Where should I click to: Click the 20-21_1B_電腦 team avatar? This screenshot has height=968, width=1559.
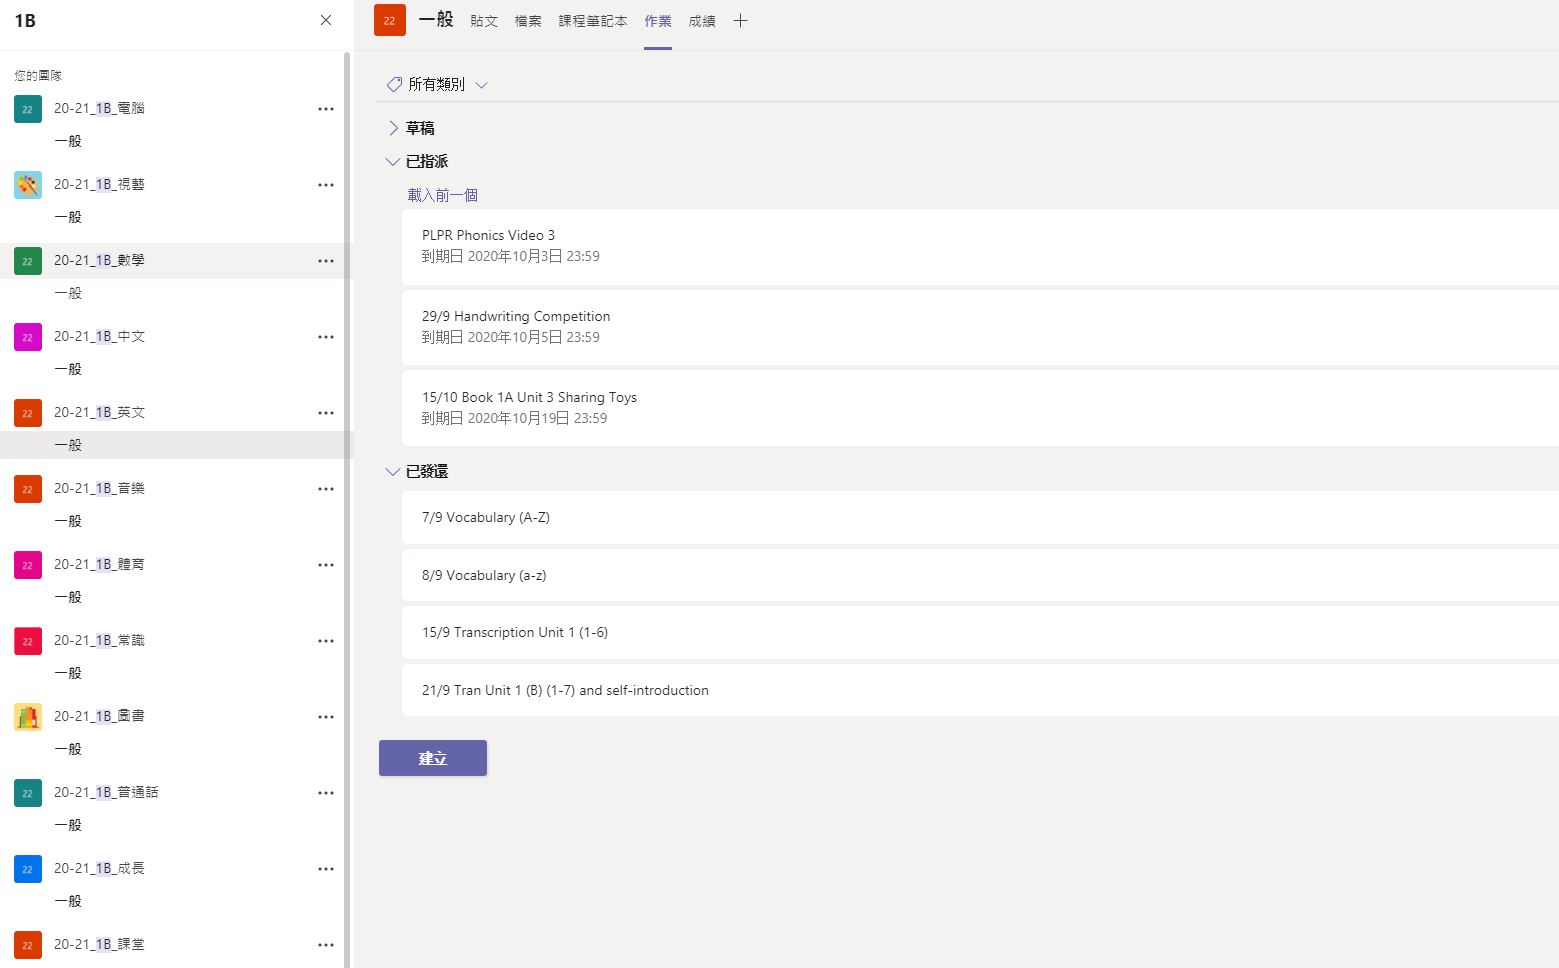(x=28, y=109)
